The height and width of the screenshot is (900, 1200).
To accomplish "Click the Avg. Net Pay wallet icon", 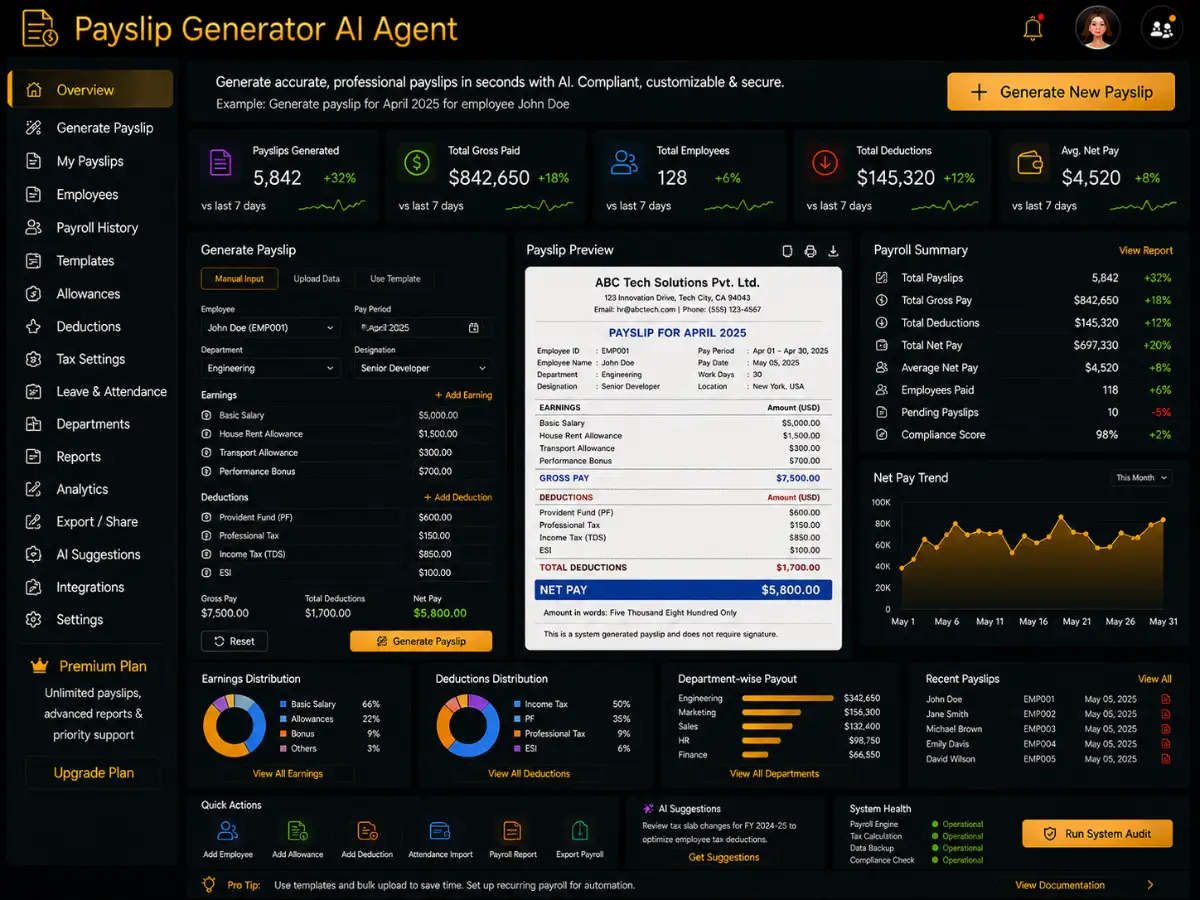I will pos(1030,163).
